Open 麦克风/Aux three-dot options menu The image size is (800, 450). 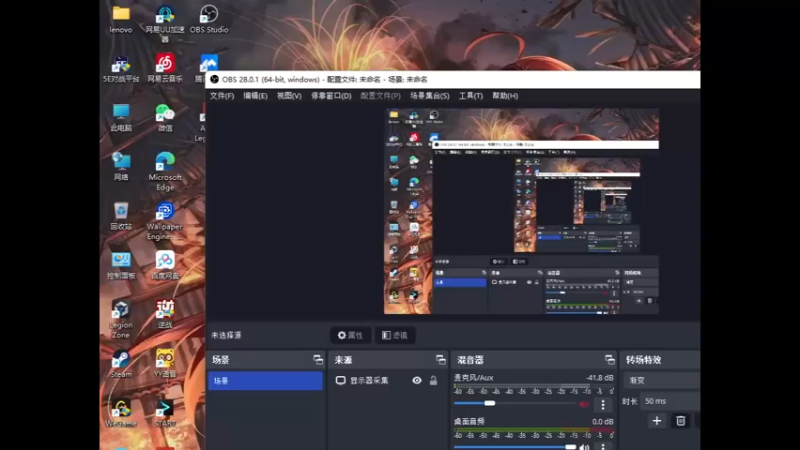tap(603, 405)
